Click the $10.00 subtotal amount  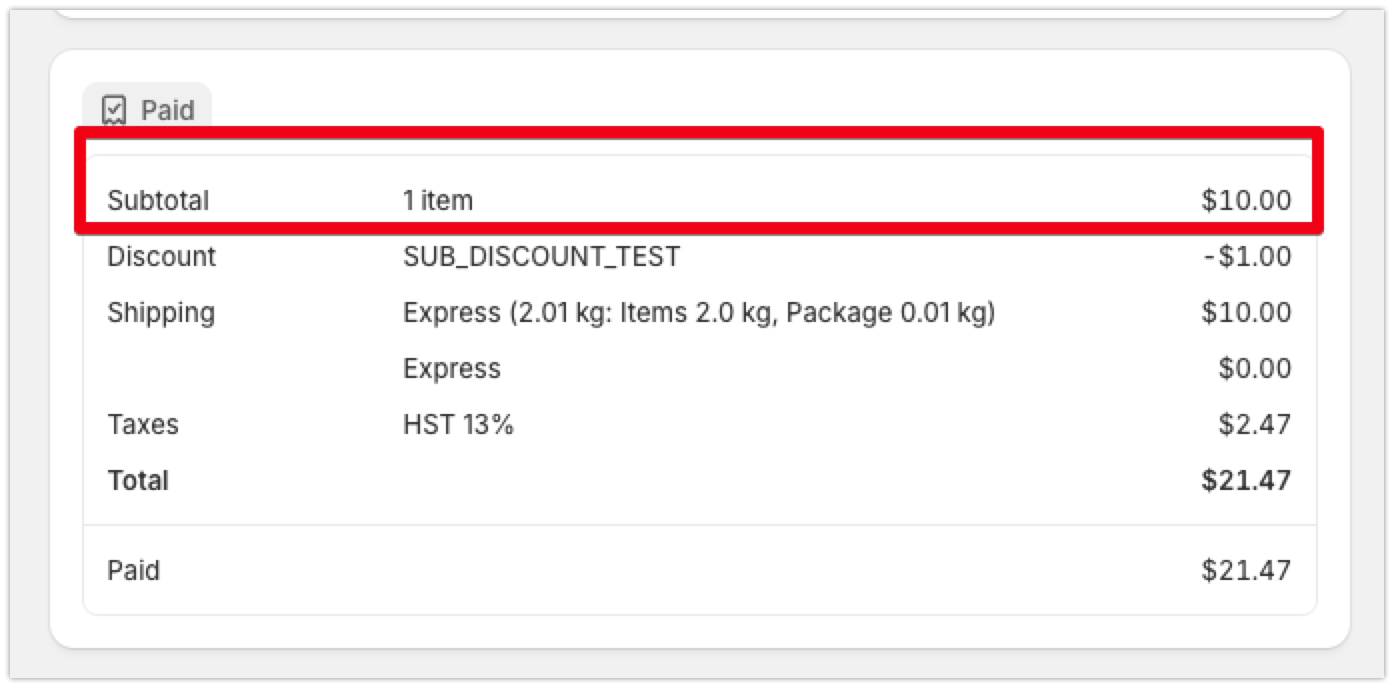[1246, 201]
